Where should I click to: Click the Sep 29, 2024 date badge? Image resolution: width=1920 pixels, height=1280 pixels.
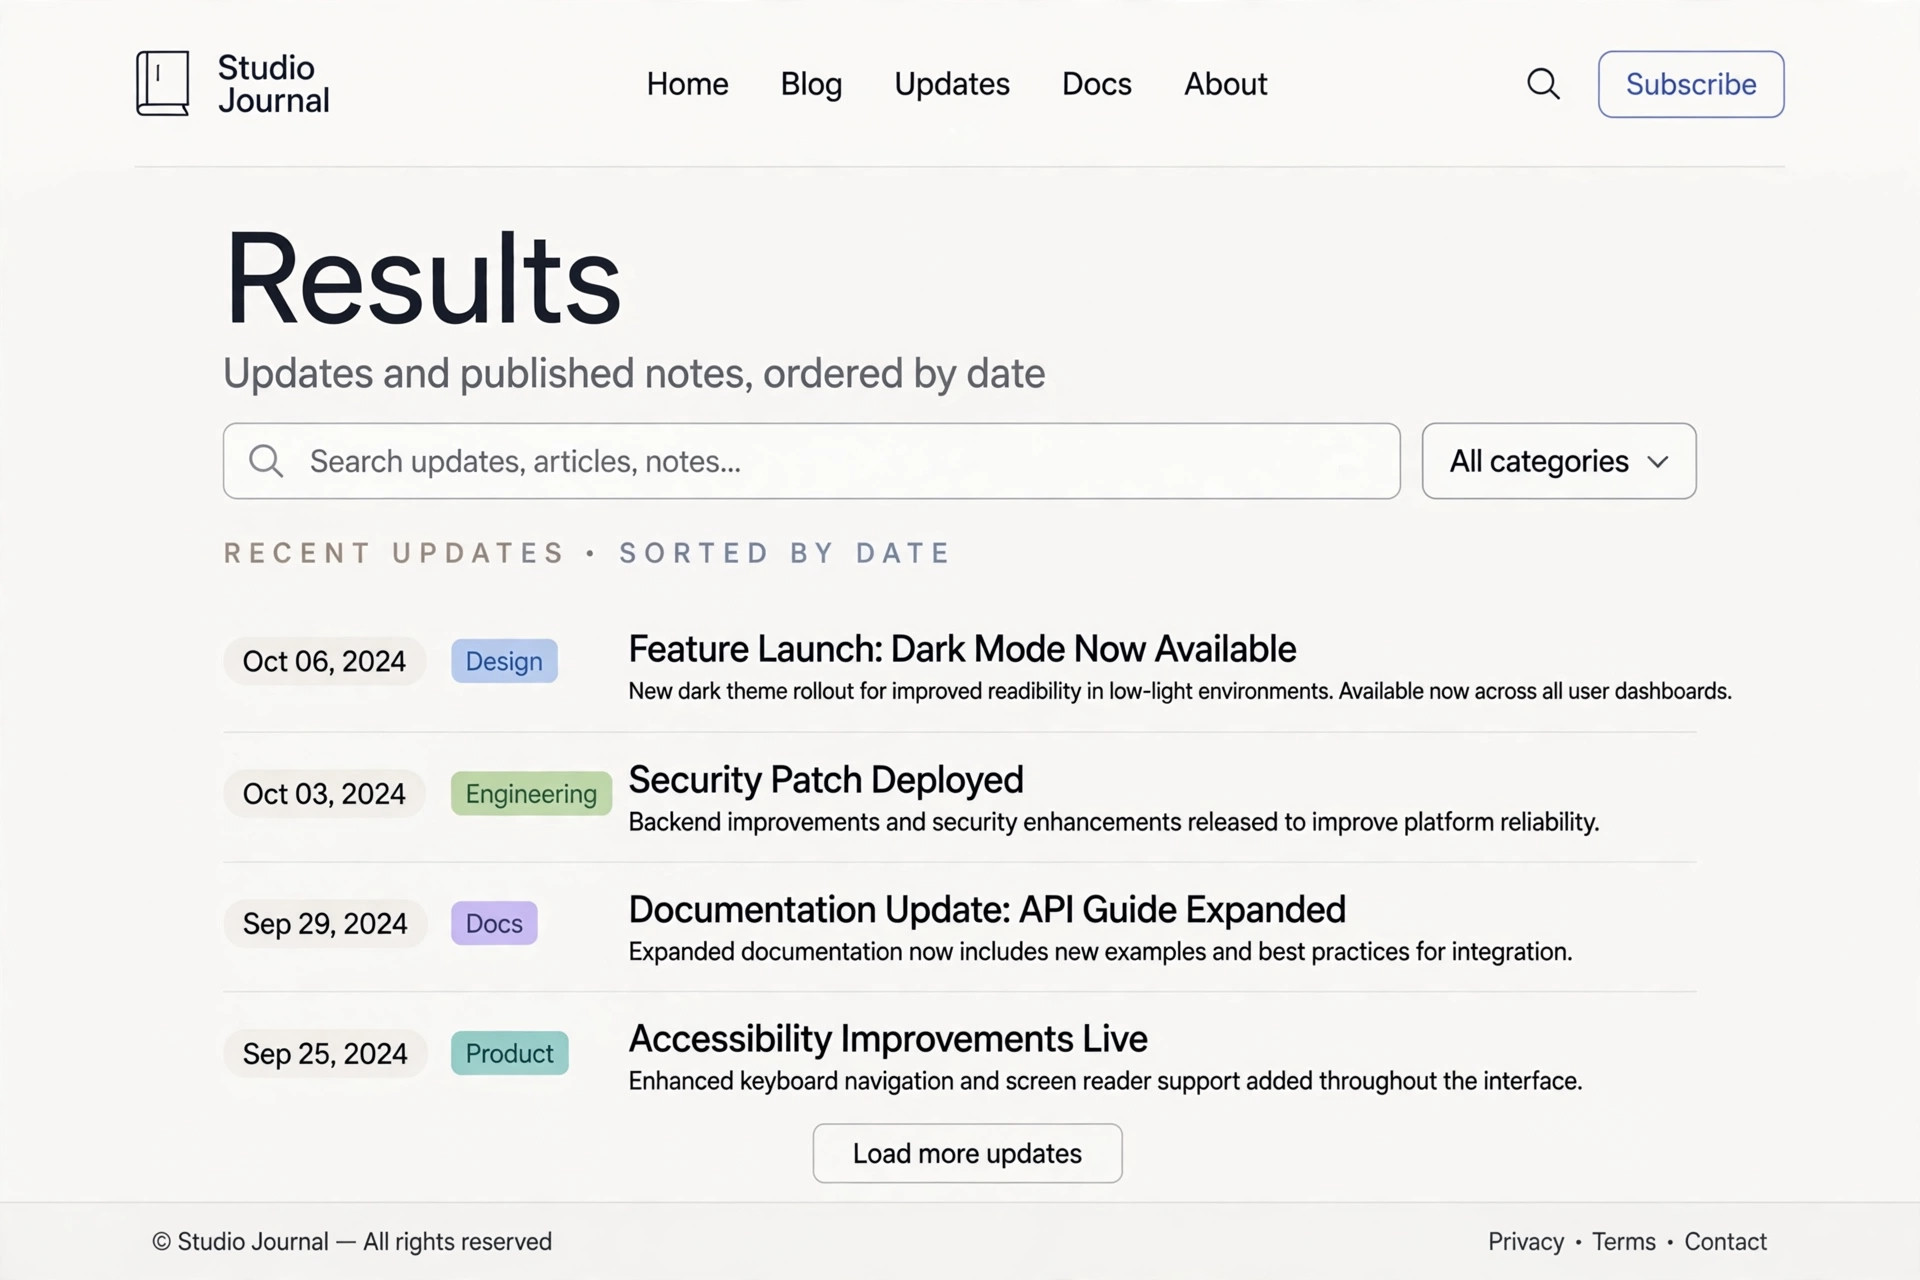point(325,923)
